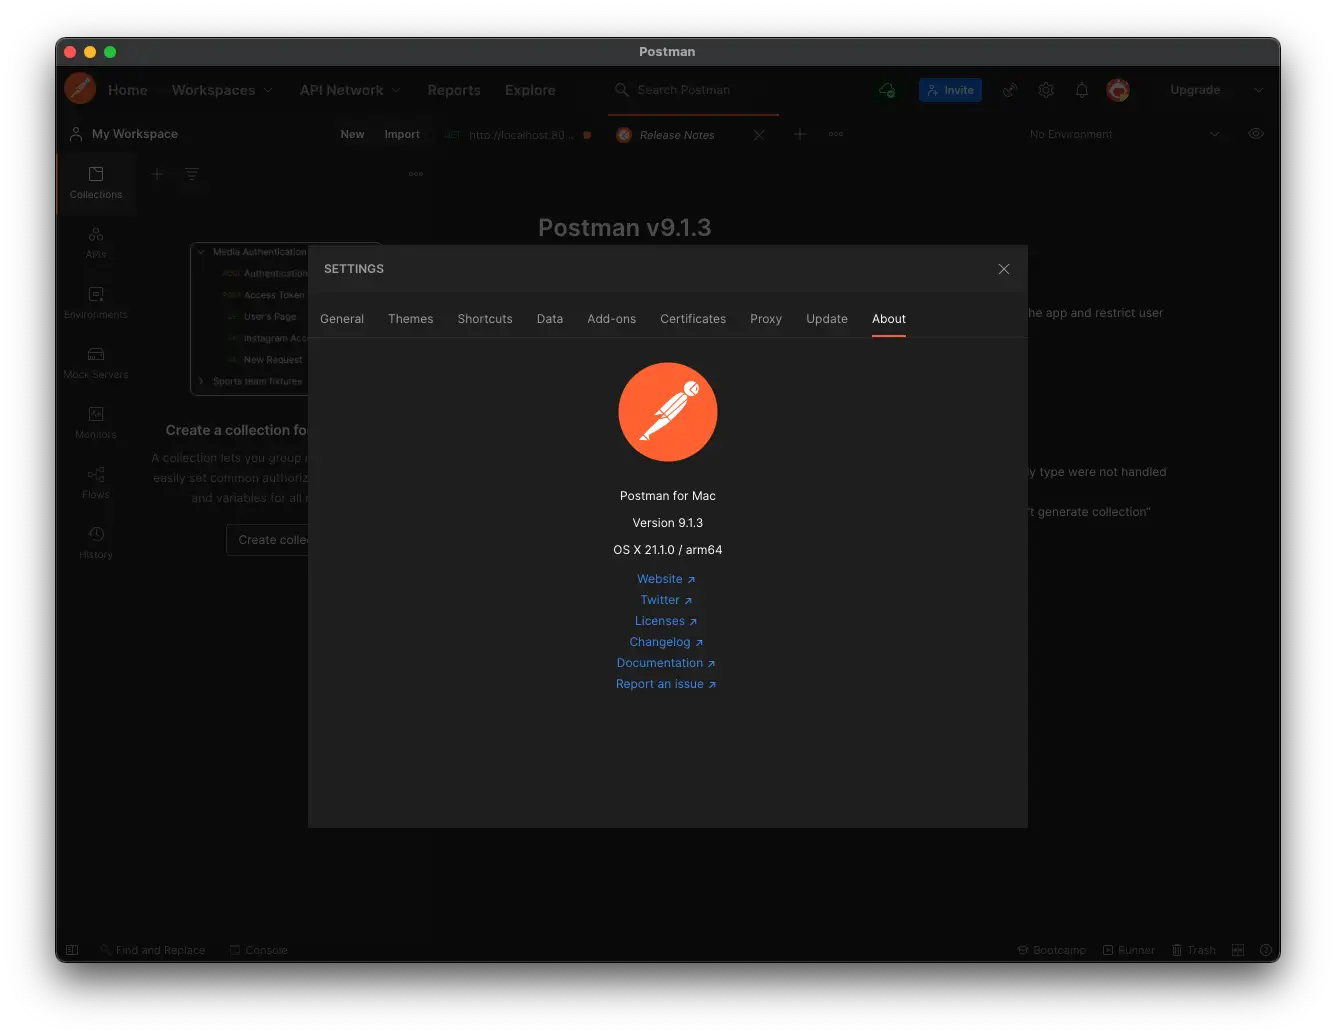Switch to the General settings tab

pyautogui.click(x=342, y=319)
